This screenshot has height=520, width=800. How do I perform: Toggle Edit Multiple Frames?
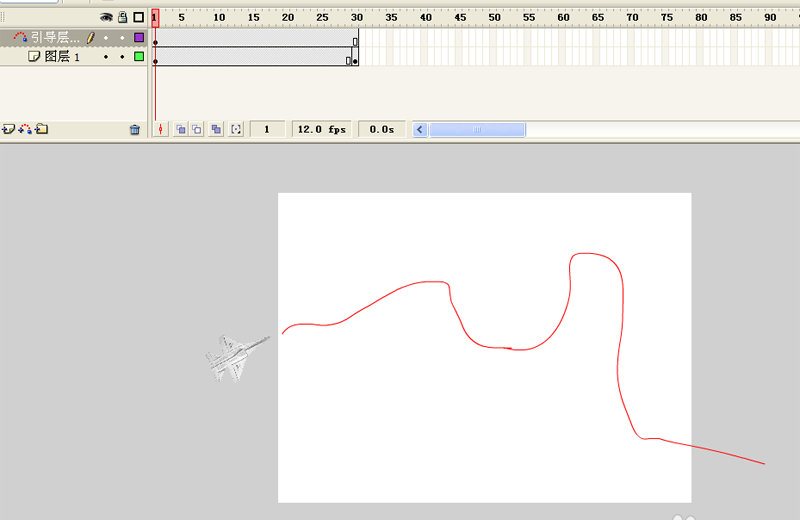click(x=216, y=130)
